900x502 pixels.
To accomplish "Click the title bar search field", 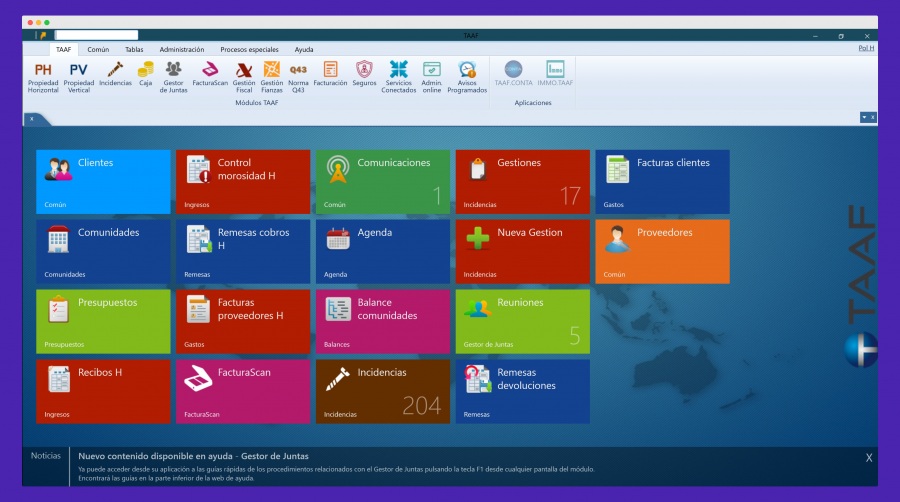I will pos(96,35).
